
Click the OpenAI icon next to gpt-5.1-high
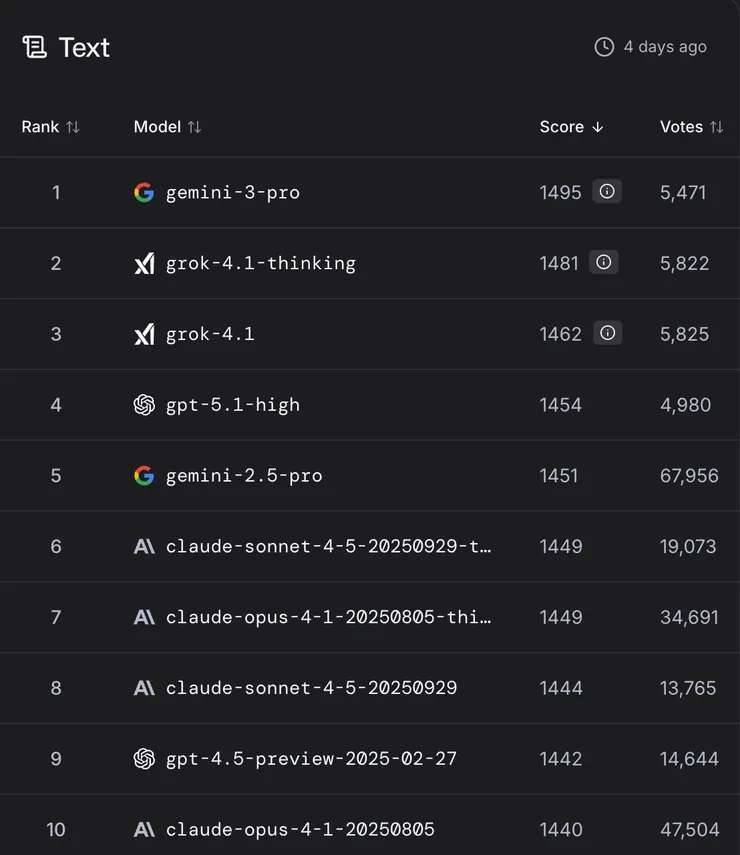[x=145, y=405]
